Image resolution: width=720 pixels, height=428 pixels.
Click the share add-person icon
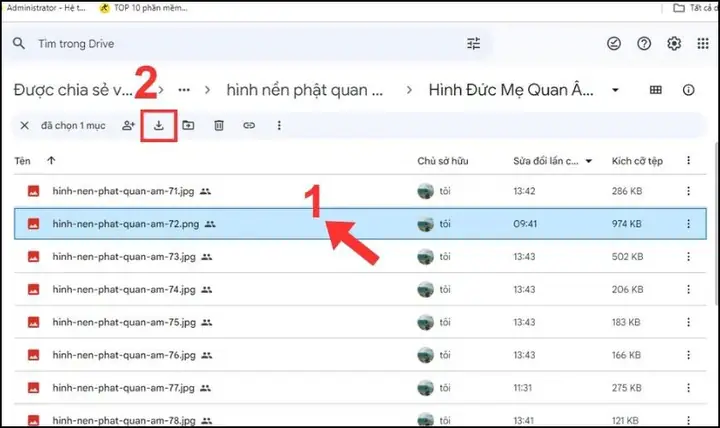[x=129, y=125]
